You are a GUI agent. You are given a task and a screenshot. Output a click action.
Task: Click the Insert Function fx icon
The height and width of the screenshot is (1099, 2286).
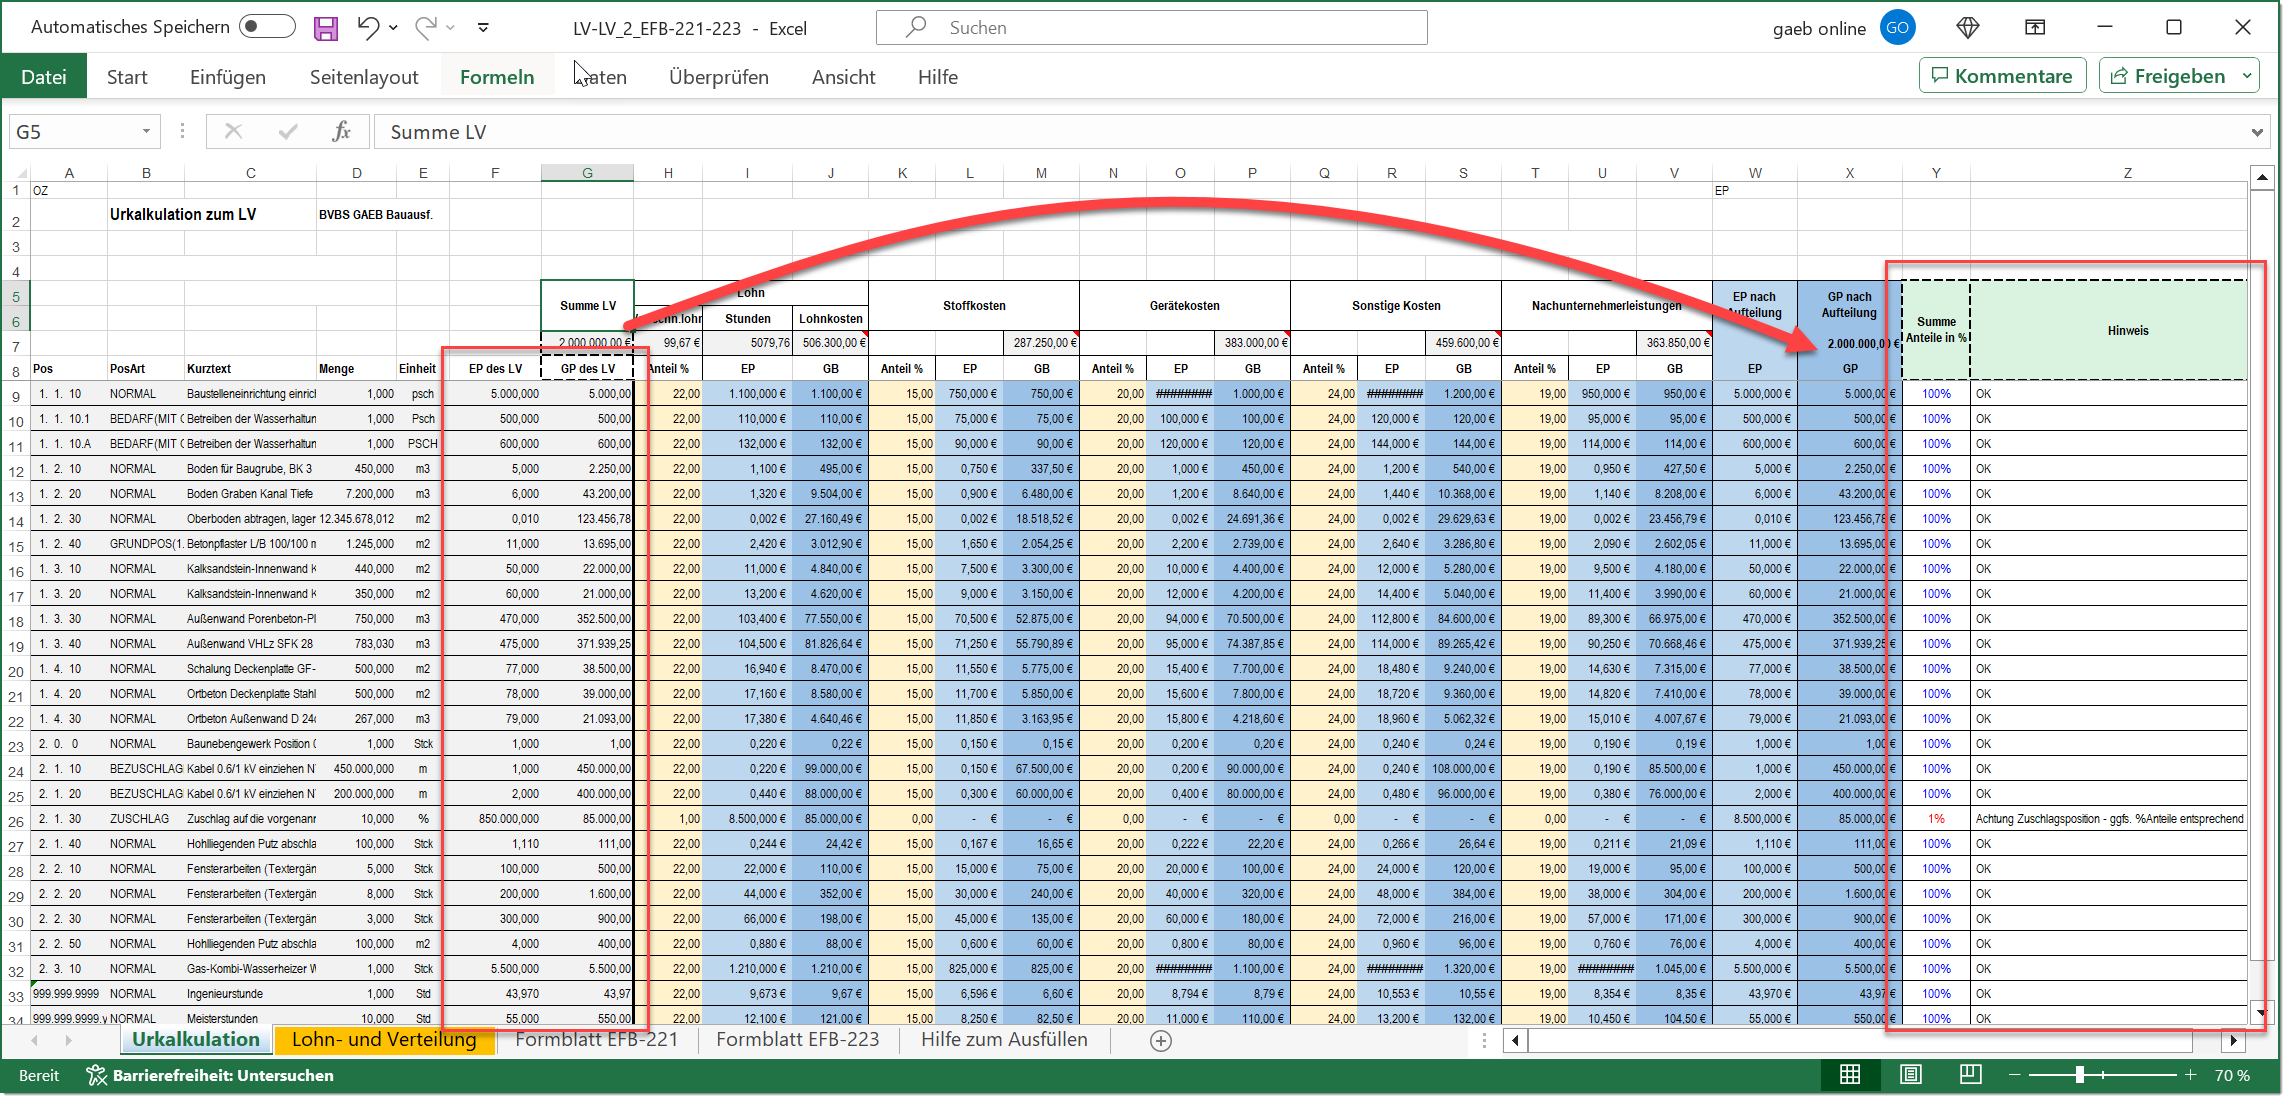click(x=341, y=132)
